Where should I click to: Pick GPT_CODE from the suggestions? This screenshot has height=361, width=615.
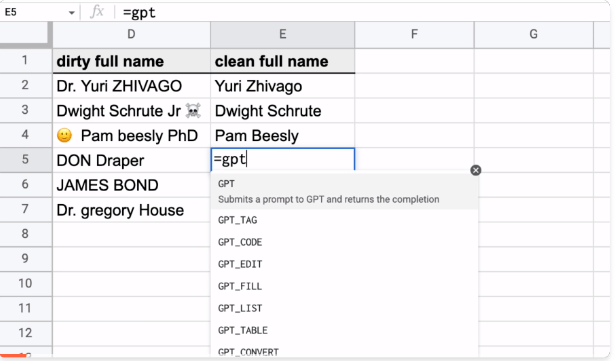pos(344,242)
